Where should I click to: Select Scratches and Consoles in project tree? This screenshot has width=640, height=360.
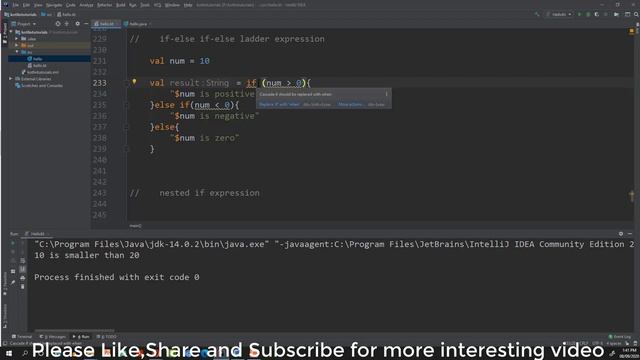(42, 86)
